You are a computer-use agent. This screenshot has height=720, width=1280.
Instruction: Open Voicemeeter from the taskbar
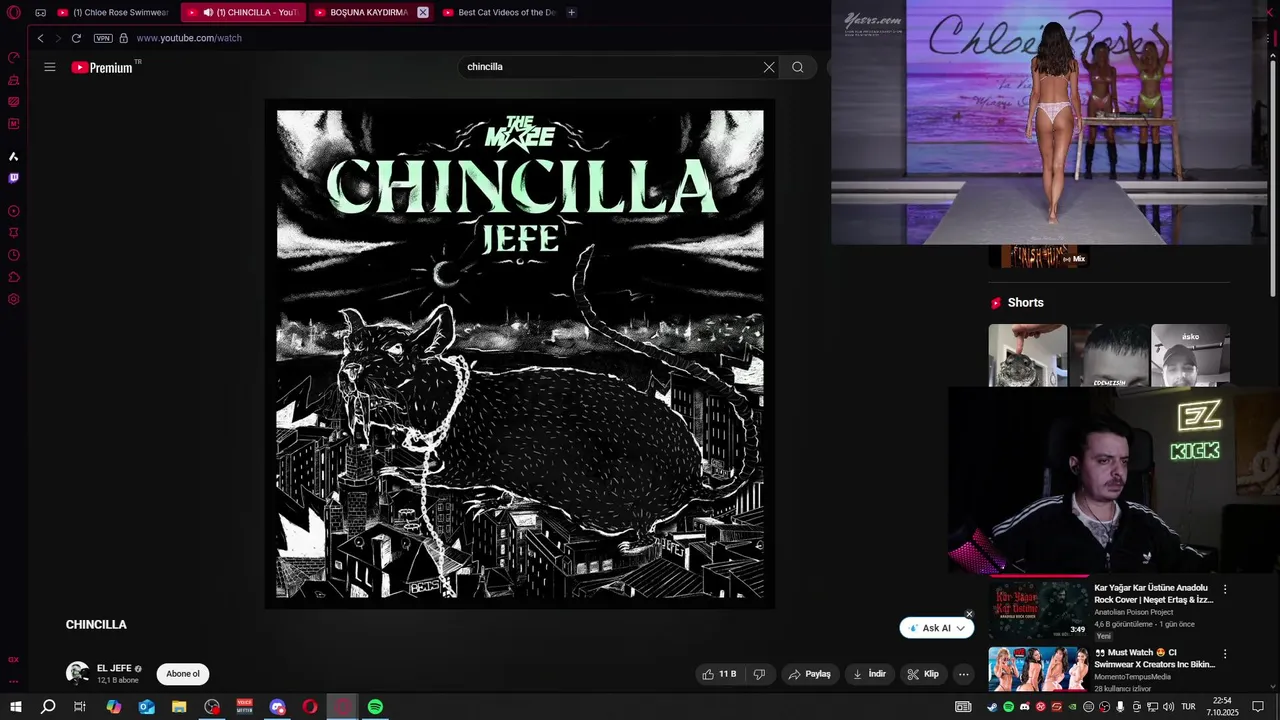pos(244,707)
